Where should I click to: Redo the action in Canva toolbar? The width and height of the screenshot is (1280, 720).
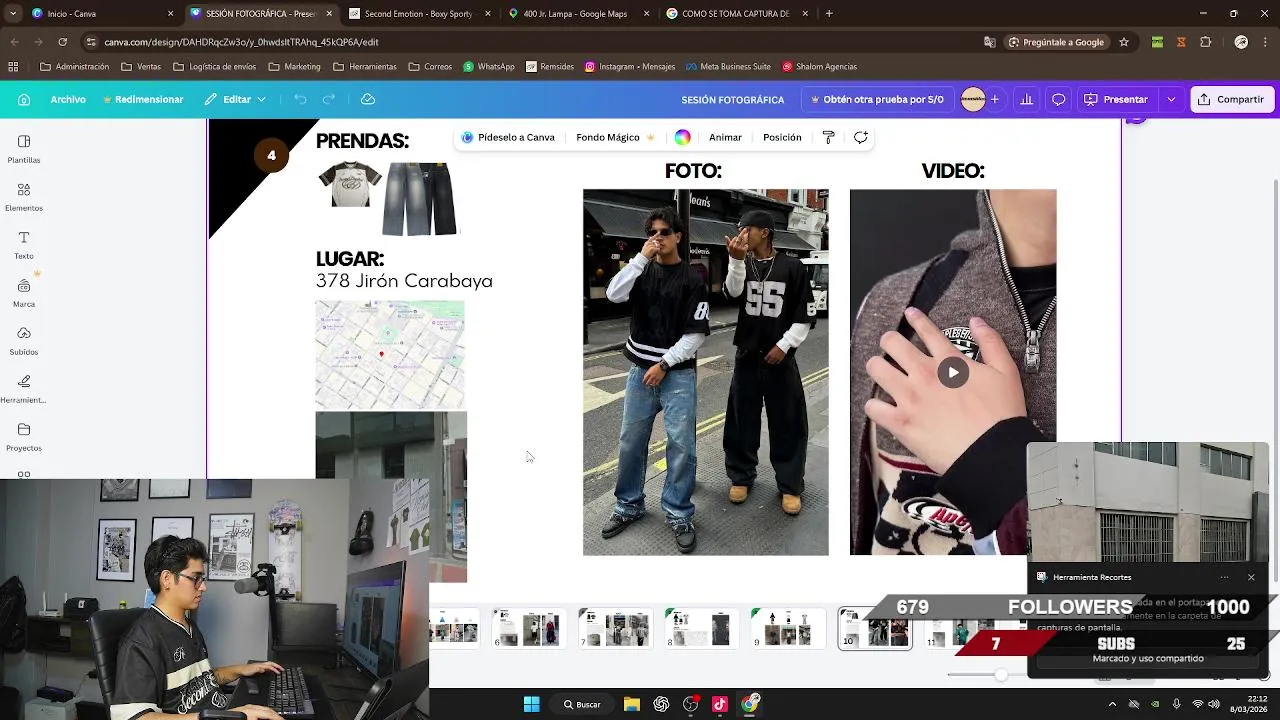(328, 99)
